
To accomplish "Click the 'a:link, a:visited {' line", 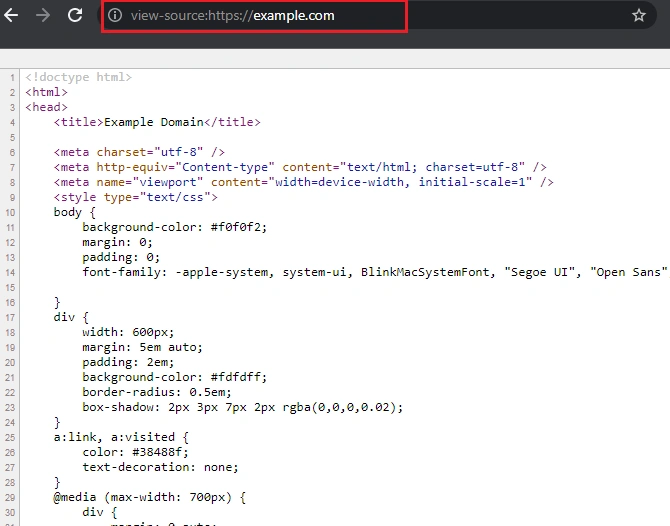I will pos(121,437).
